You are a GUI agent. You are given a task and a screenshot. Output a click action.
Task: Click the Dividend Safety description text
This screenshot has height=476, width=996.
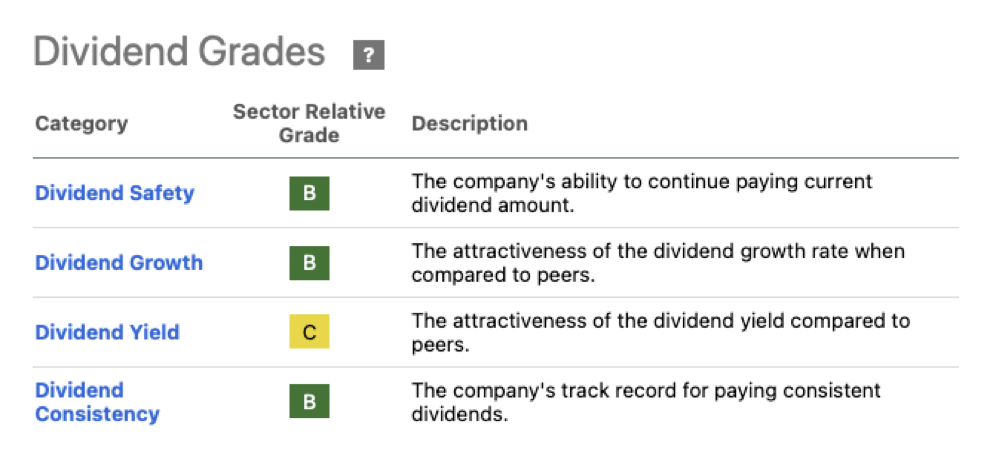coord(642,193)
